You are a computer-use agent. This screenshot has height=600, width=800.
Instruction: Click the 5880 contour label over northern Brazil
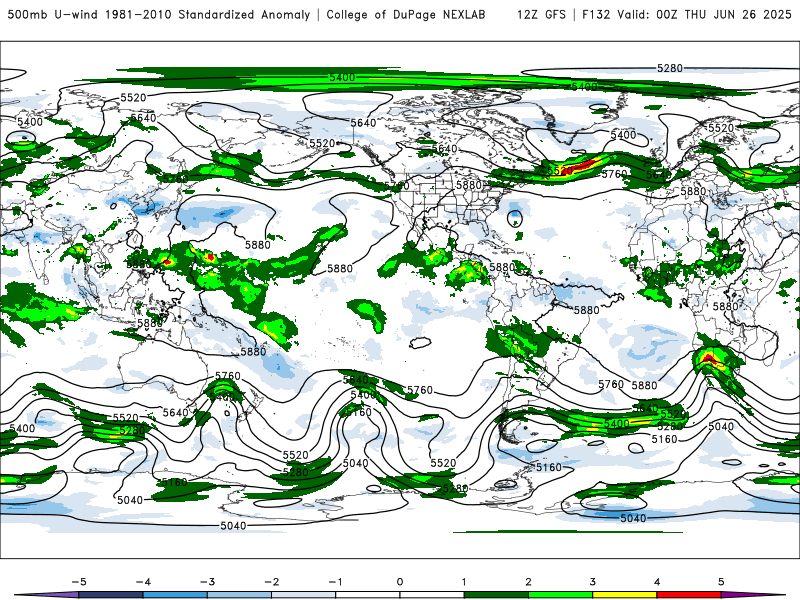click(587, 310)
